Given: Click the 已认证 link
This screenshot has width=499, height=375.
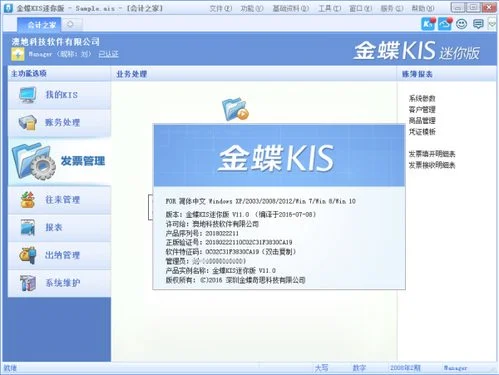Looking at the screenshot, I should tap(108, 54).
